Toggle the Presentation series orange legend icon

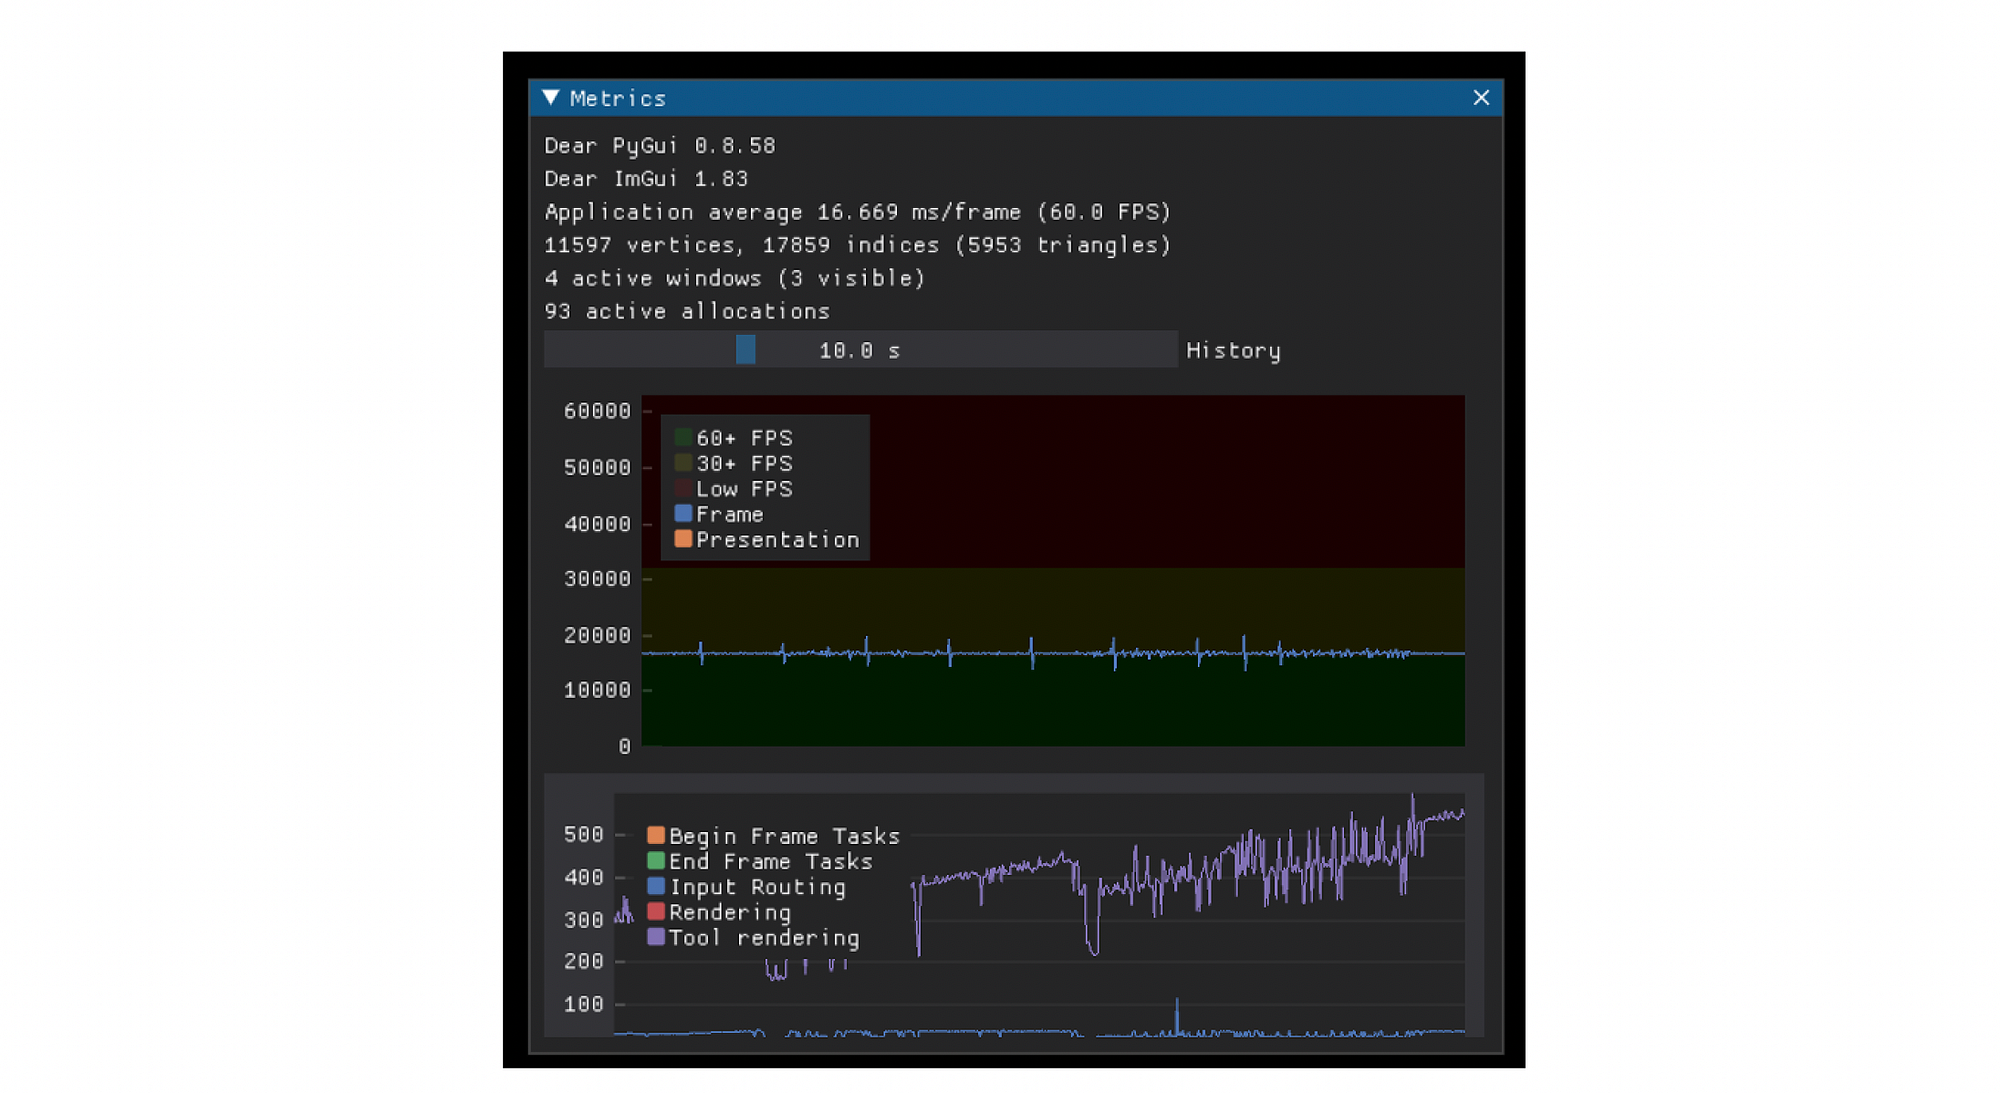(x=684, y=539)
